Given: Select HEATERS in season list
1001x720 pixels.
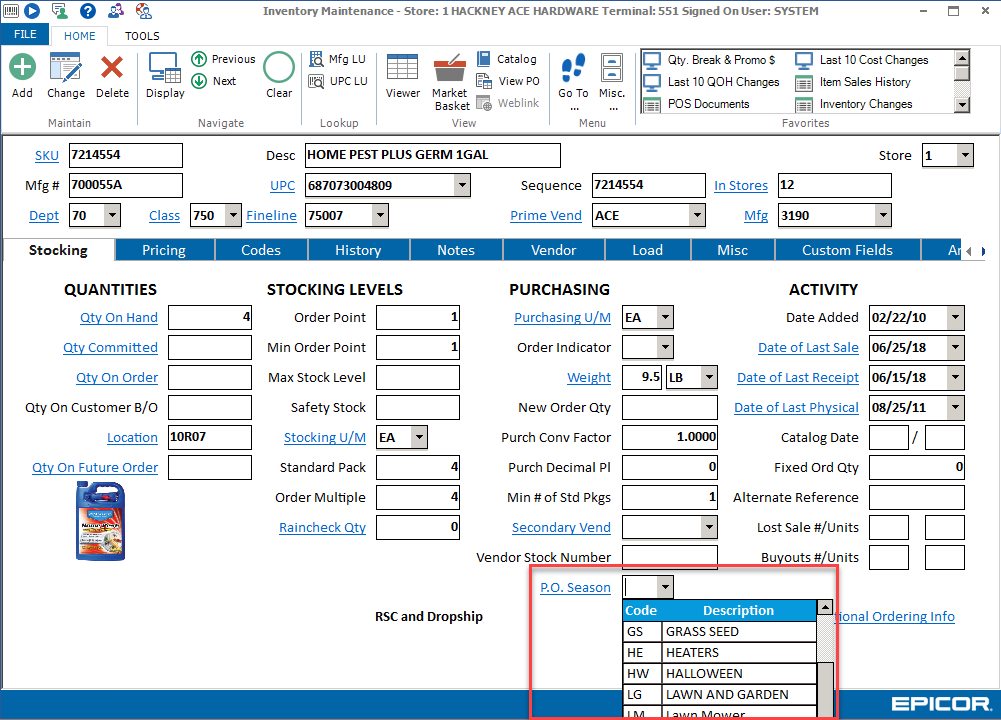Looking at the screenshot, I should coord(719,653).
